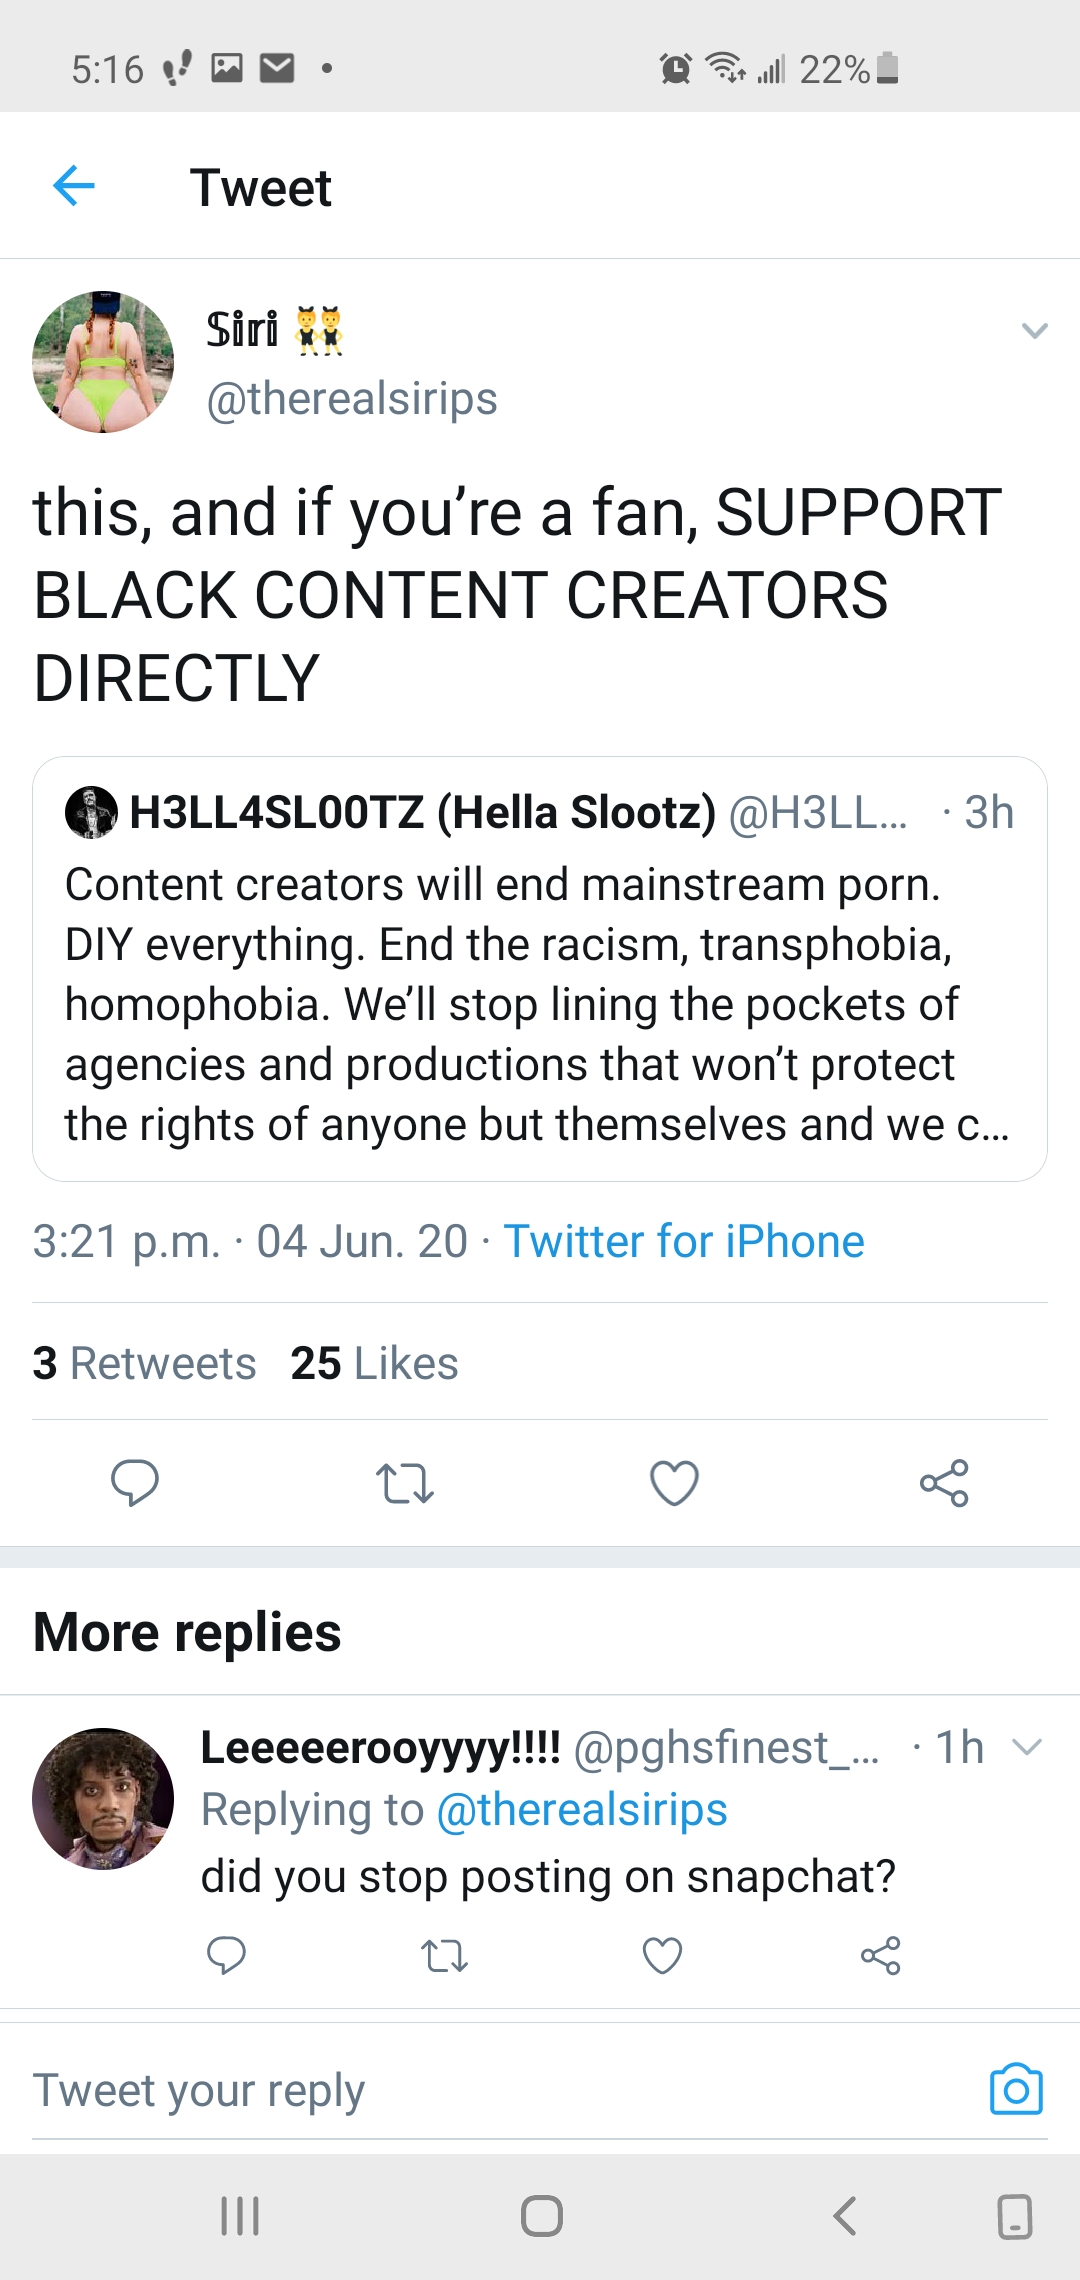This screenshot has height=2280, width=1080.
Task: Reply to Leeeeerooyyyy's comment
Action: [226, 1955]
